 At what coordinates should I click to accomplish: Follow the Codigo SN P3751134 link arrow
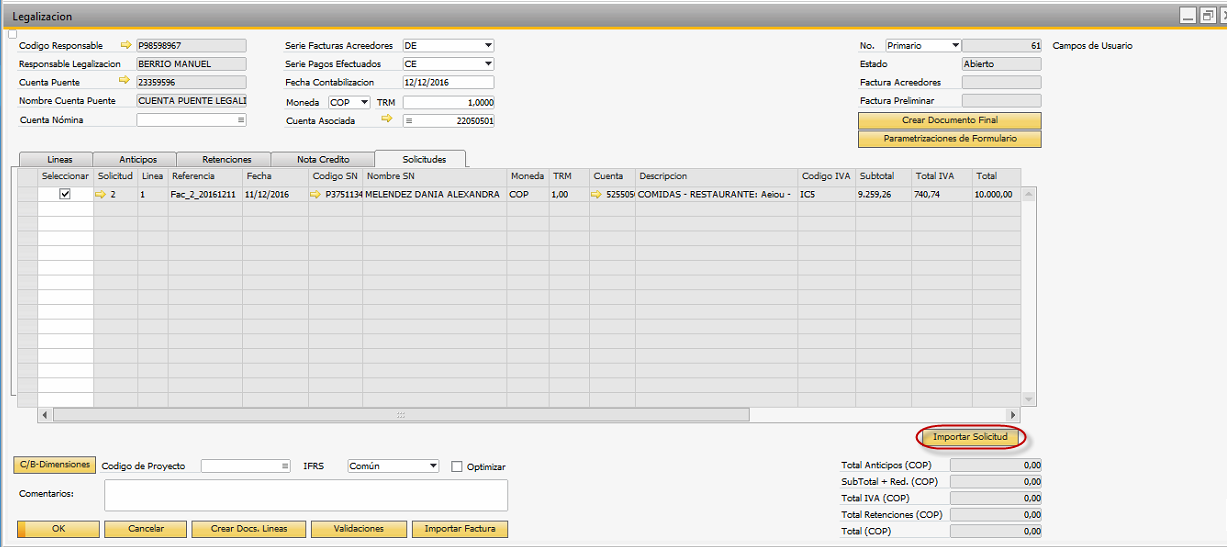[x=317, y=195]
